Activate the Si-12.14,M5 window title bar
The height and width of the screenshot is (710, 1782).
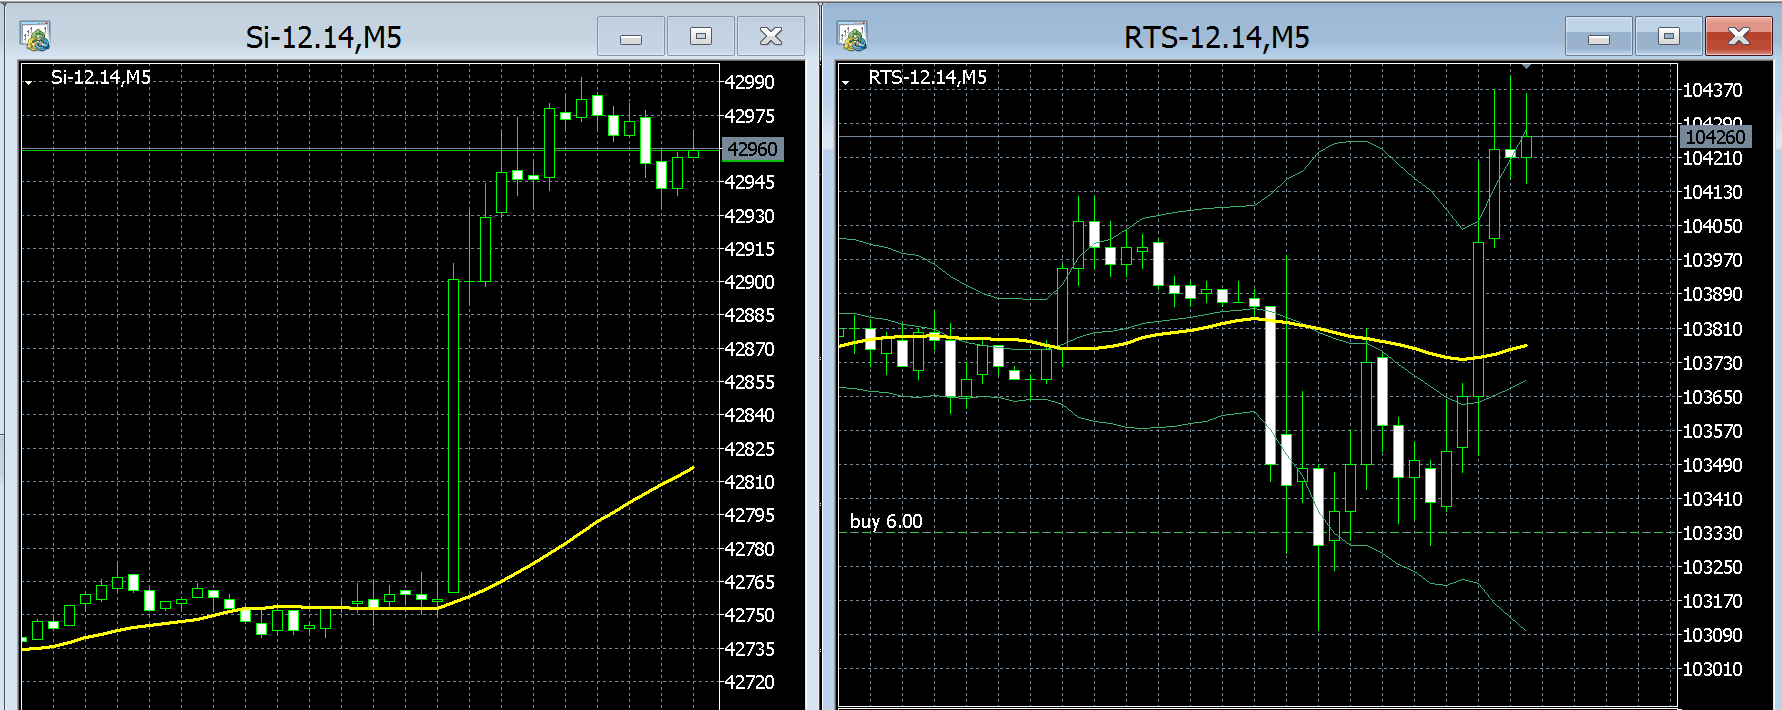click(323, 37)
